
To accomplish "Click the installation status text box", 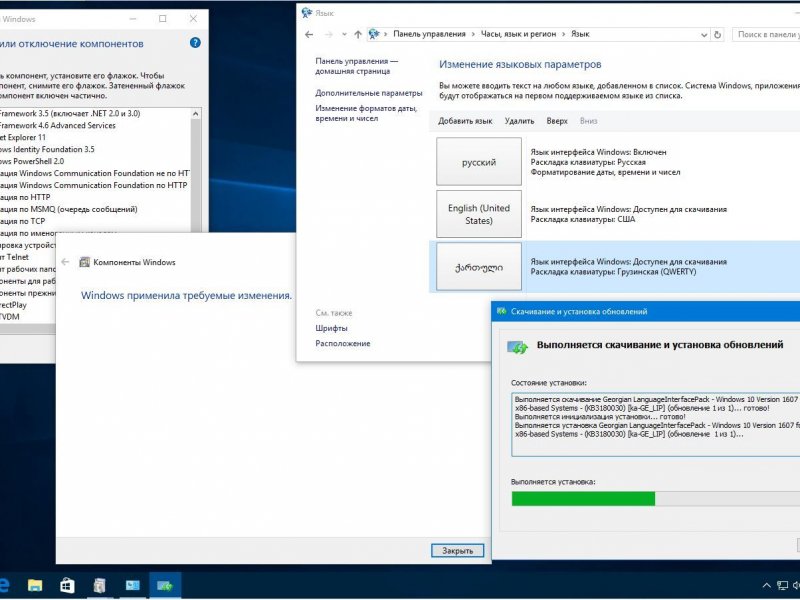I will pyautogui.click(x=656, y=424).
